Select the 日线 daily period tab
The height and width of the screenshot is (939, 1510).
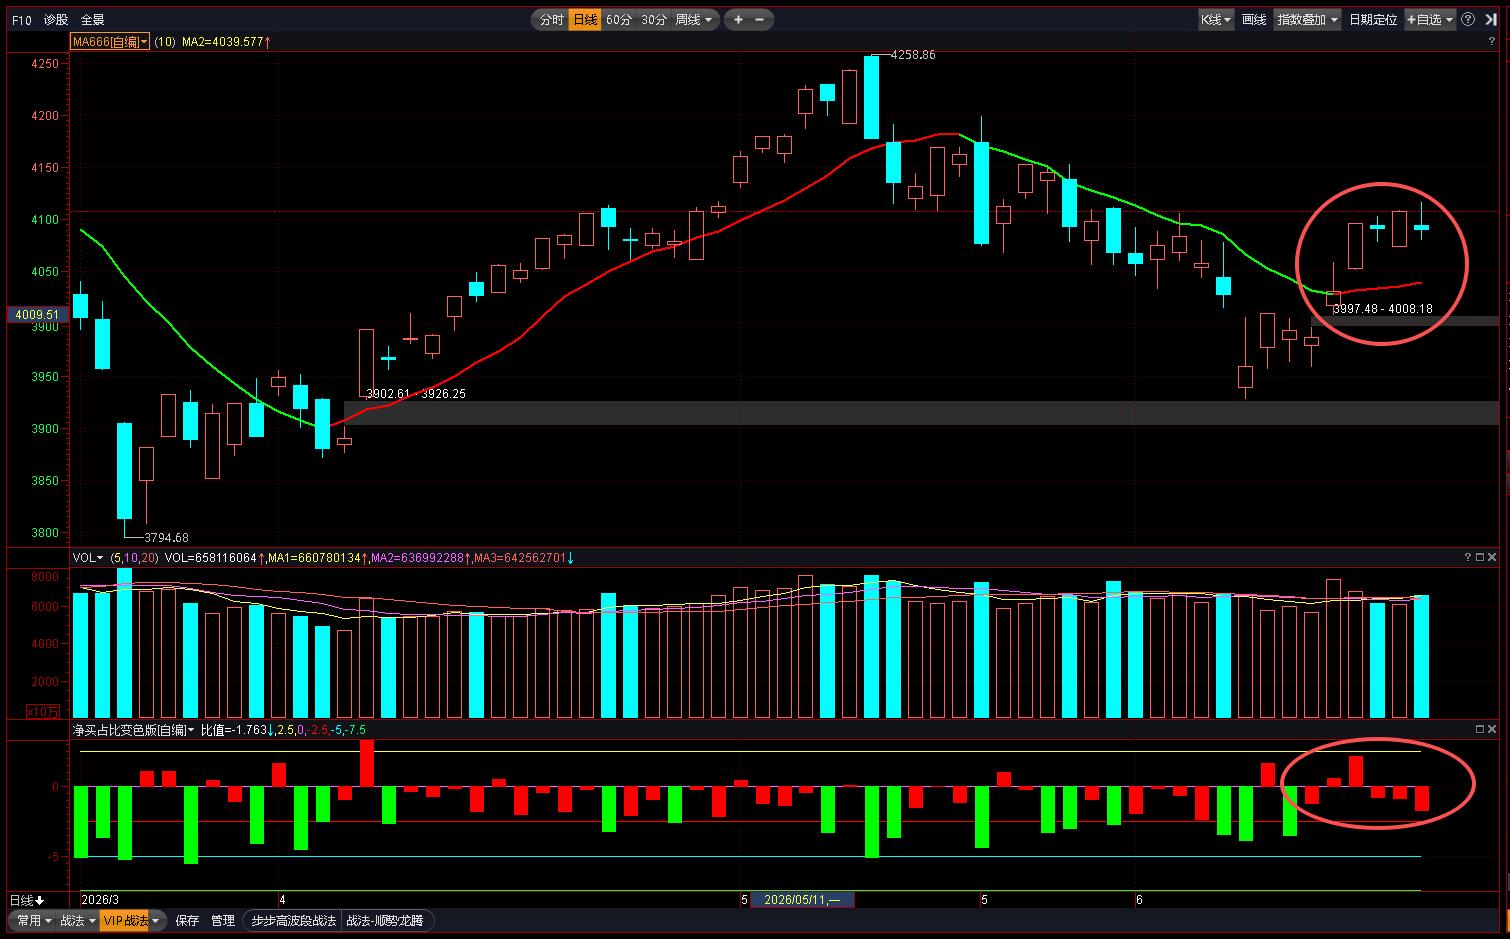[585, 19]
